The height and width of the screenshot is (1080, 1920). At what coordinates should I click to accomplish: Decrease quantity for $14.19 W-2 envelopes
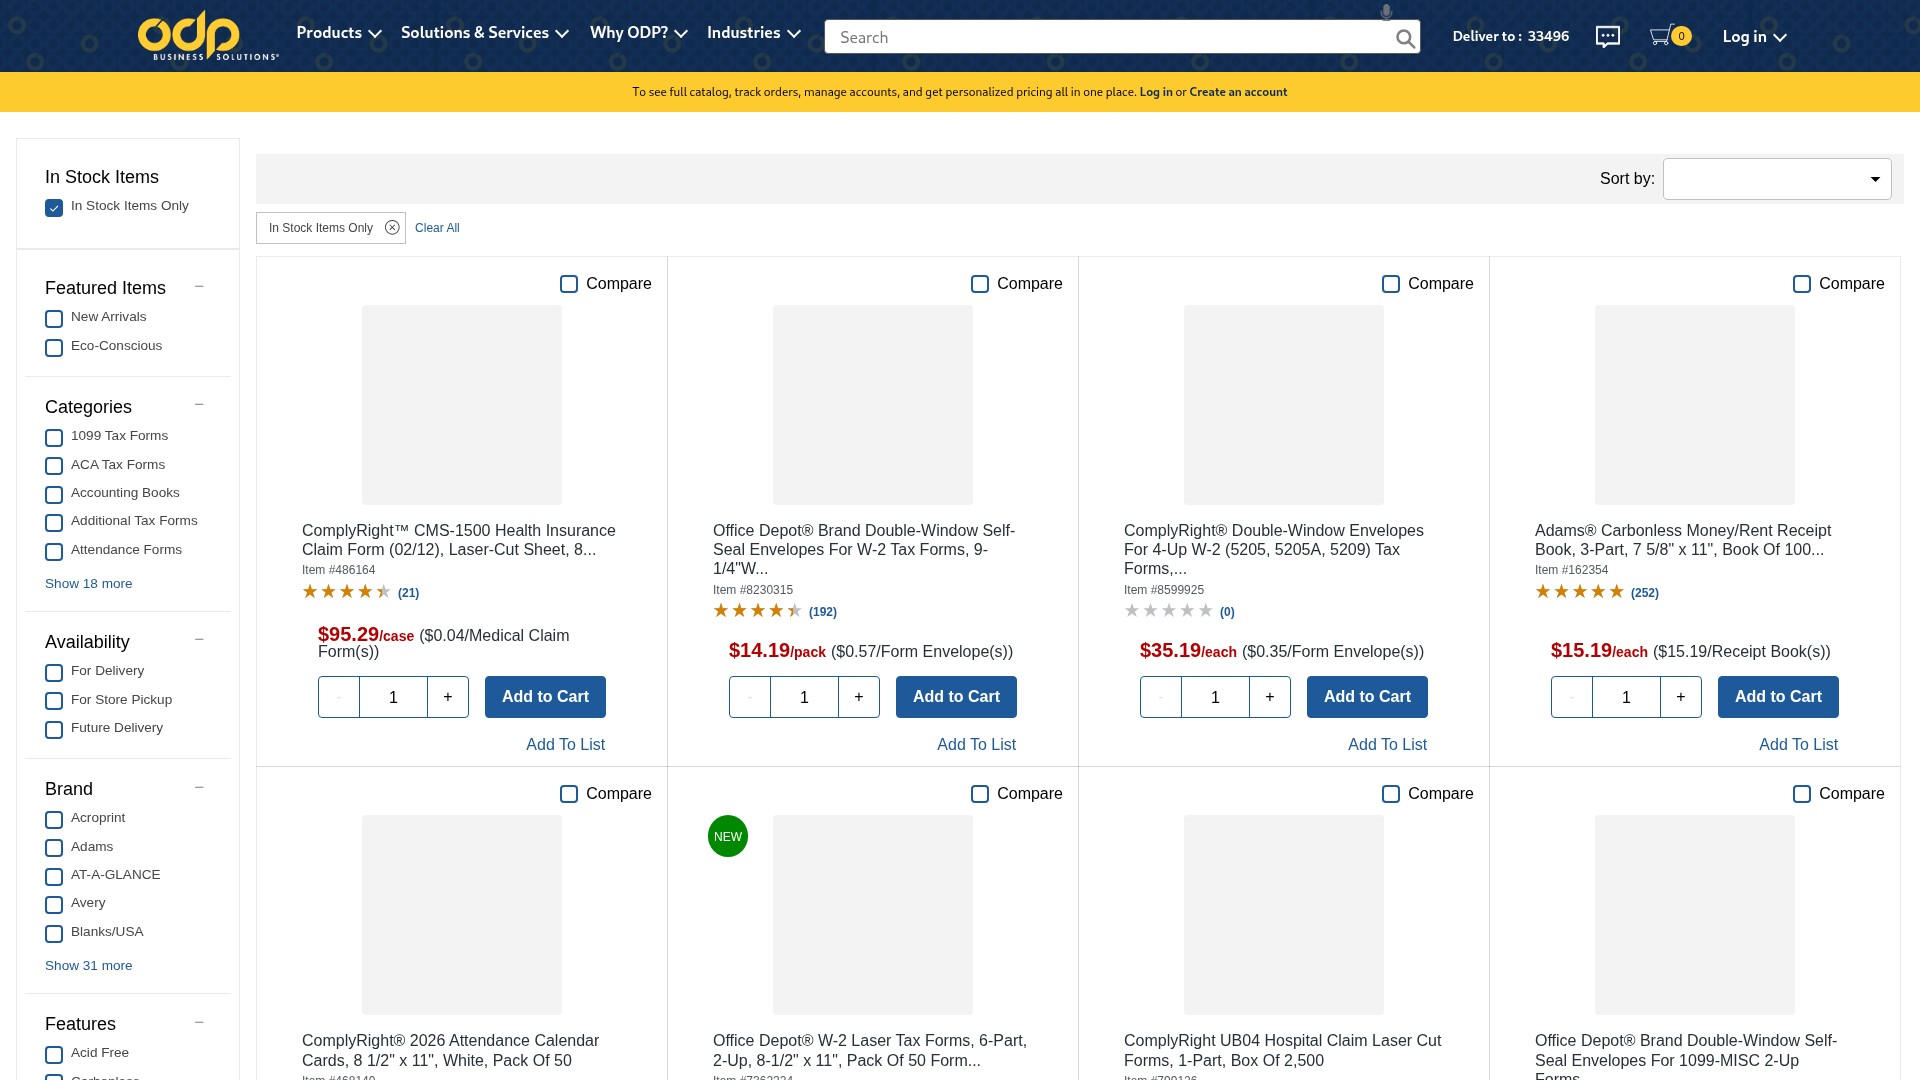[x=750, y=697]
